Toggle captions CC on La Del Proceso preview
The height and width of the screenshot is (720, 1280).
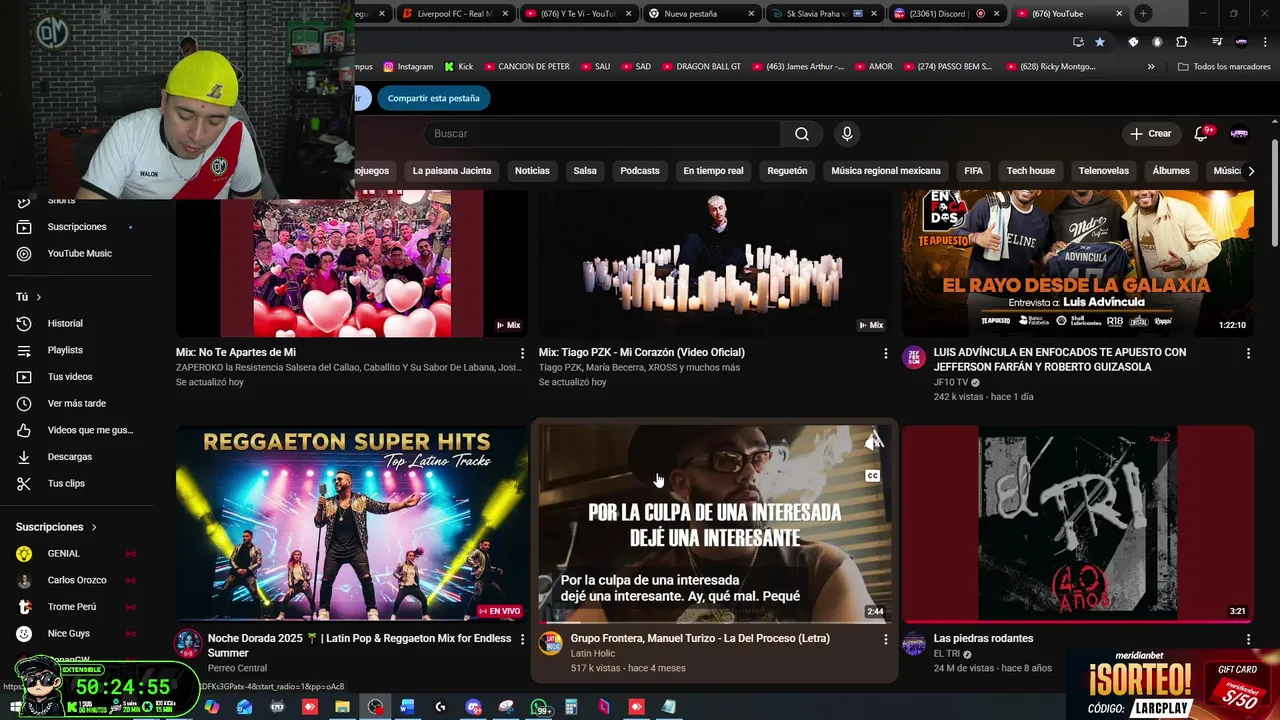pos(872,476)
